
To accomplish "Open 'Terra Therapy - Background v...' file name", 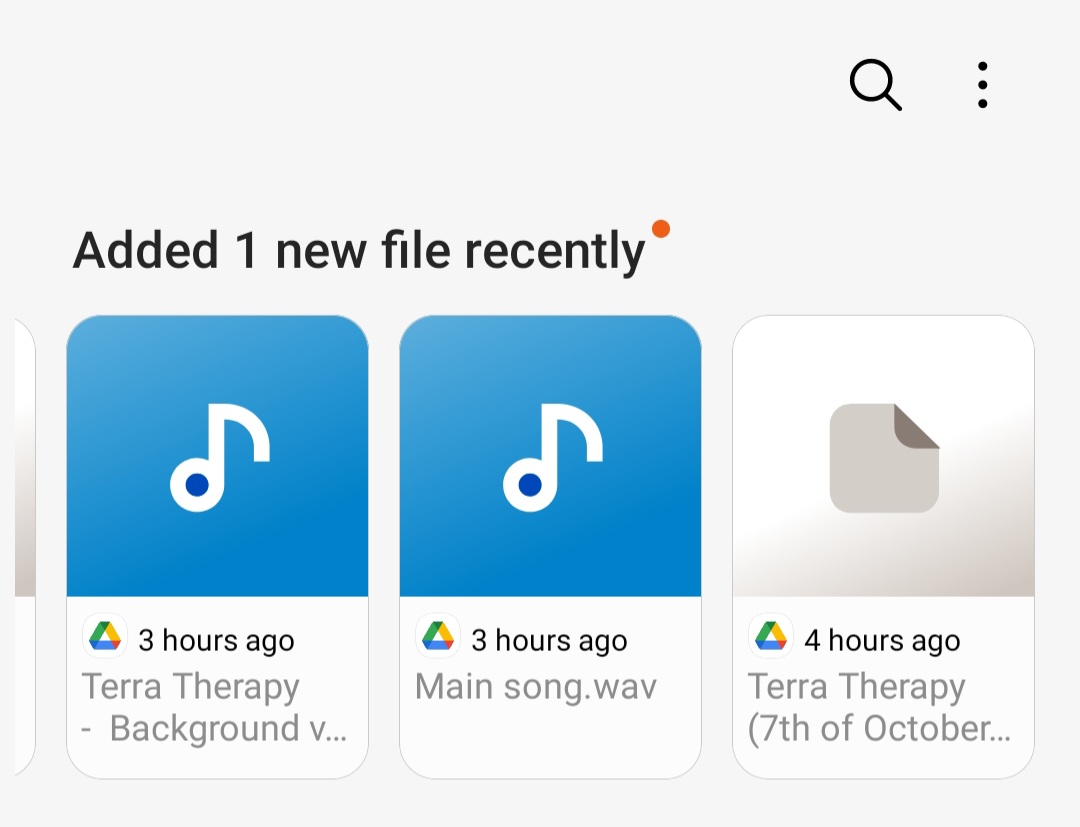I will click(x=214, y=708).
